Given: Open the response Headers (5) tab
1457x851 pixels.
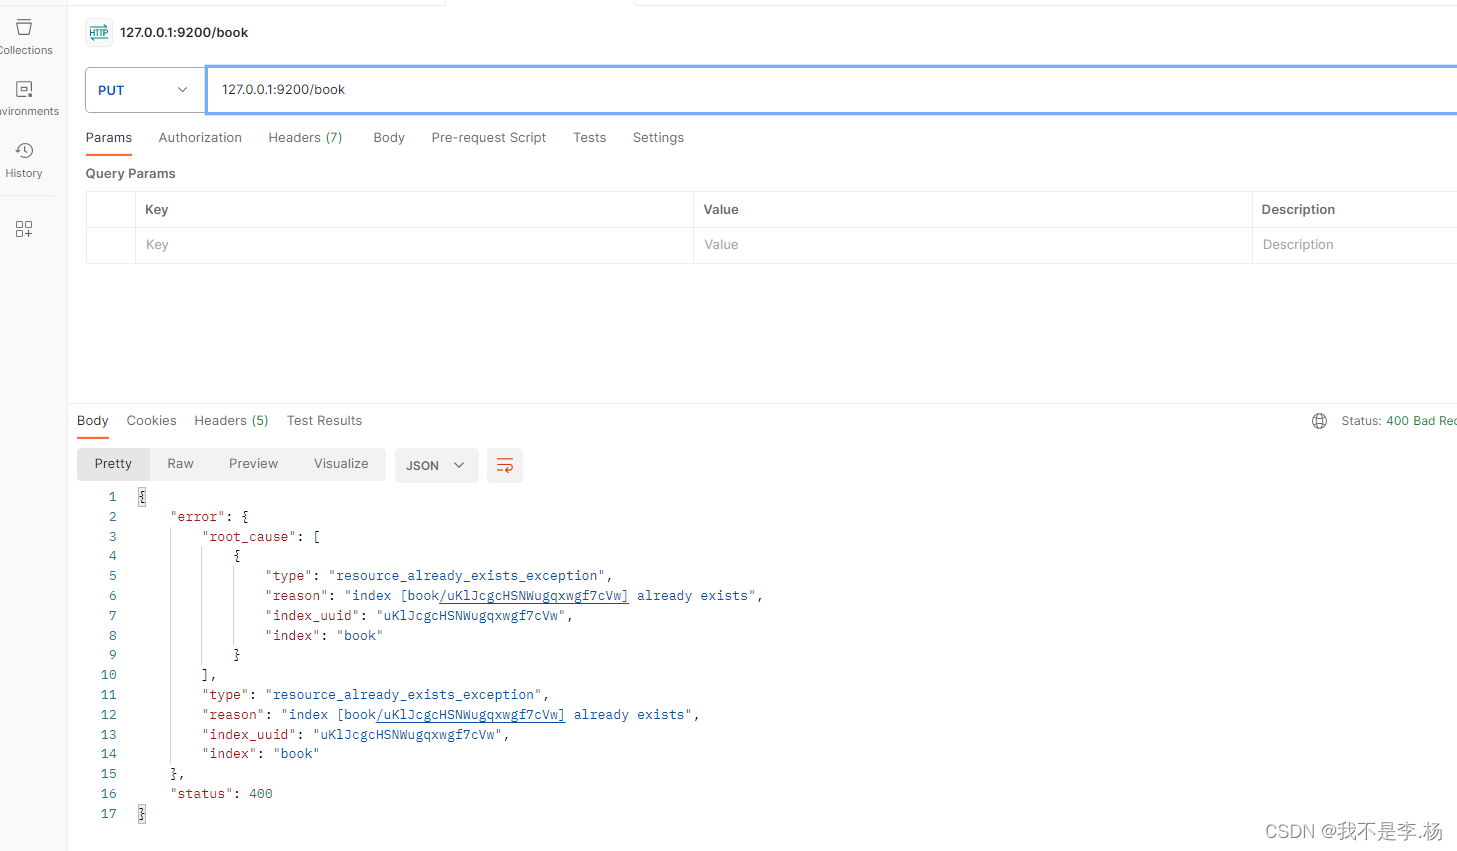Looking at the screenshot, I should coord(231,421).
